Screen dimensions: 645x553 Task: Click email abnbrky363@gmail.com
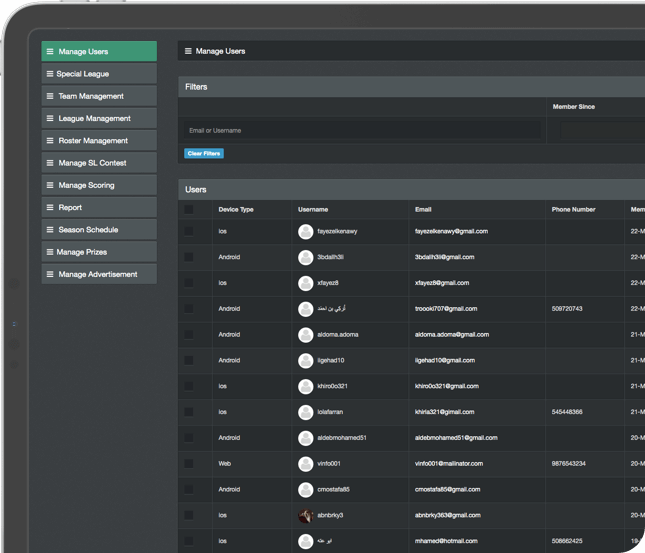448,515
